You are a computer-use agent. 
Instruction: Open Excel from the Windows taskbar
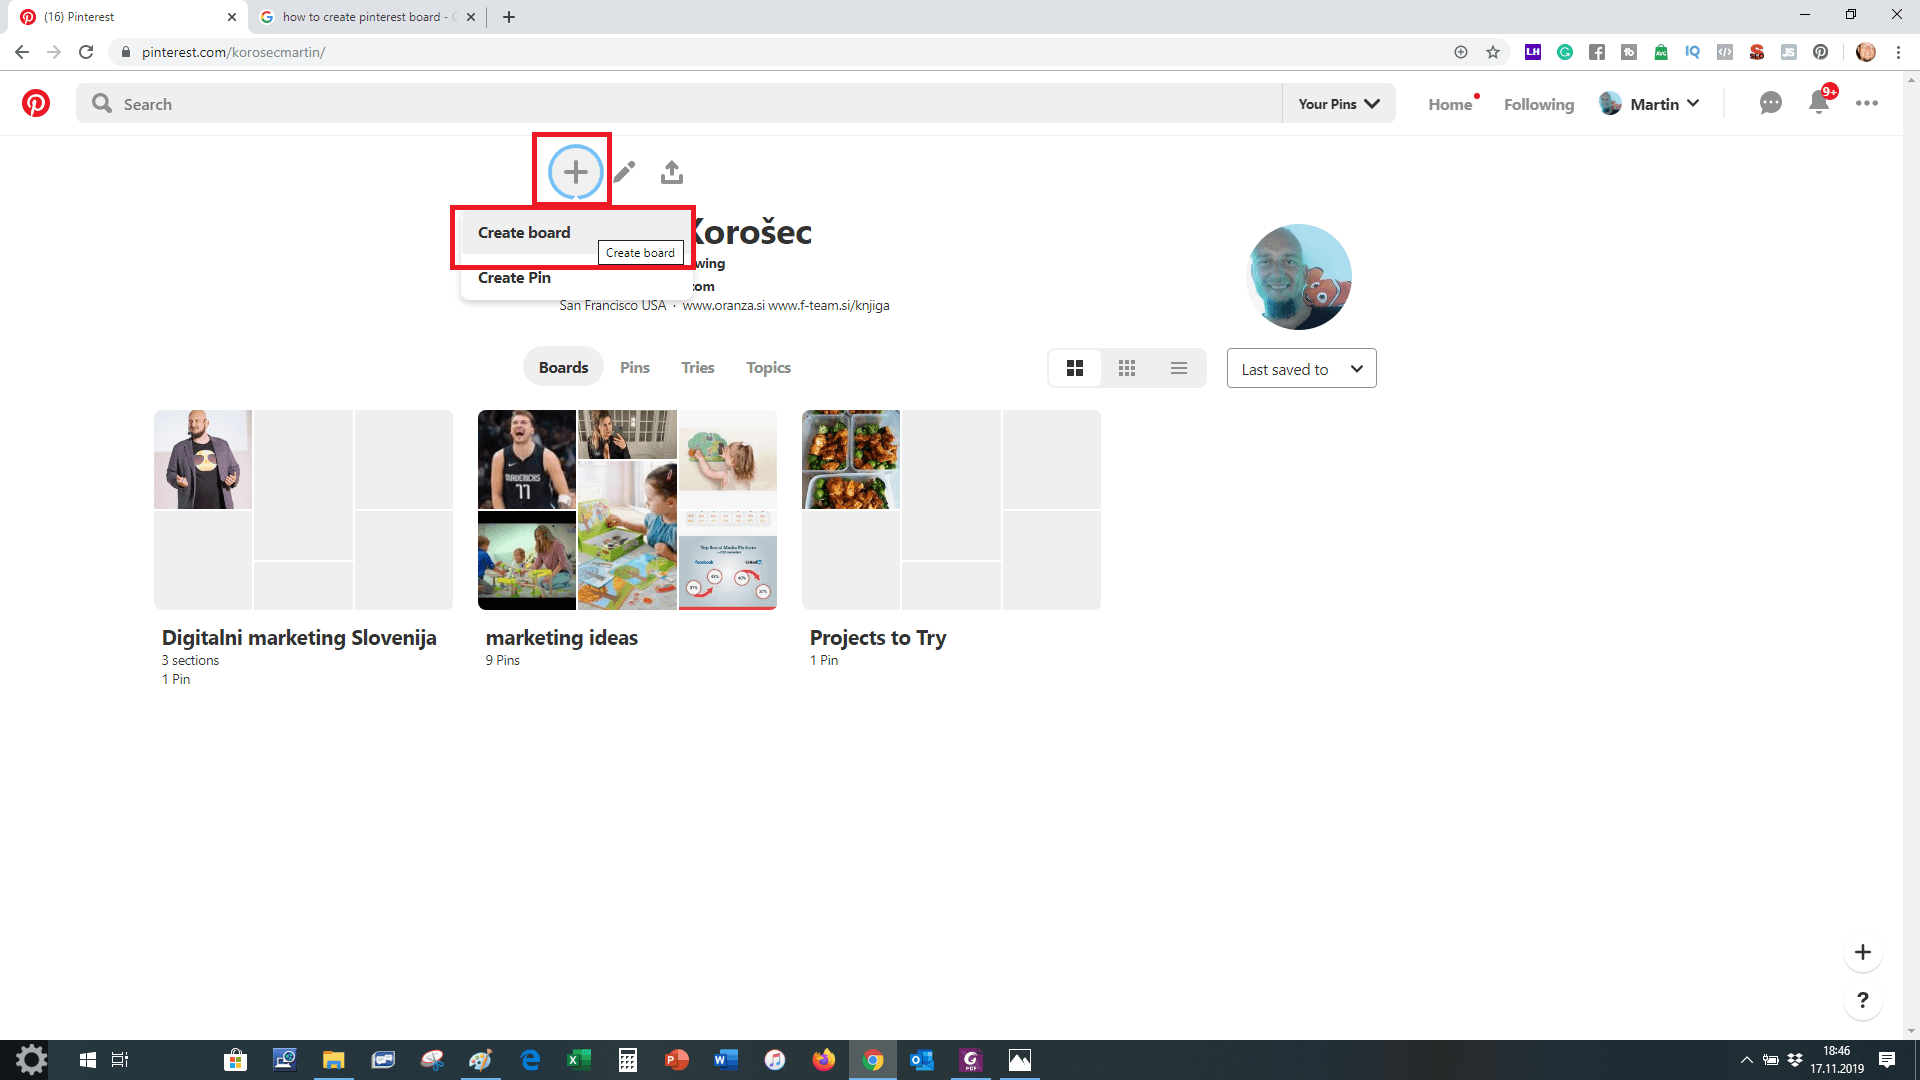578,1060
